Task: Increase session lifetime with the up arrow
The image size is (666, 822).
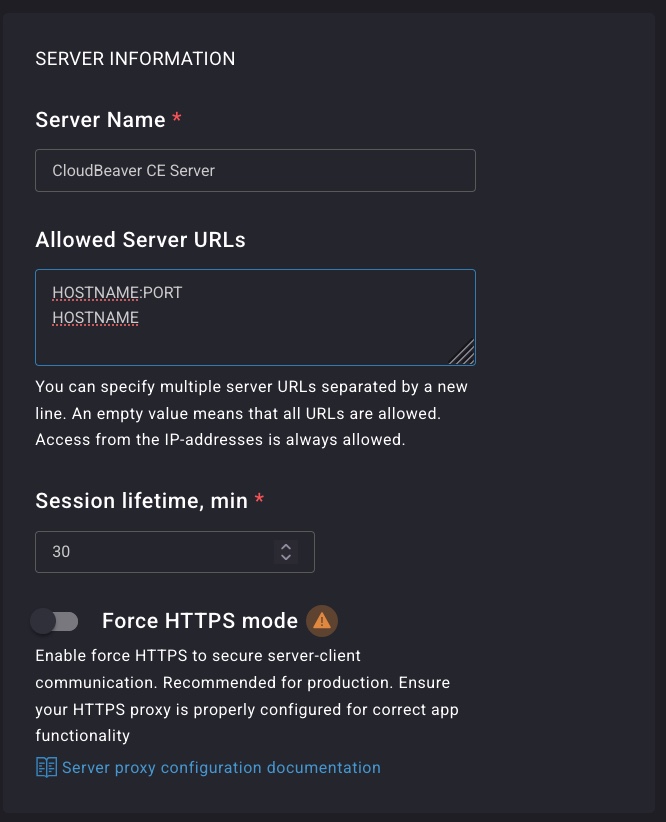Action: point(286,546)
